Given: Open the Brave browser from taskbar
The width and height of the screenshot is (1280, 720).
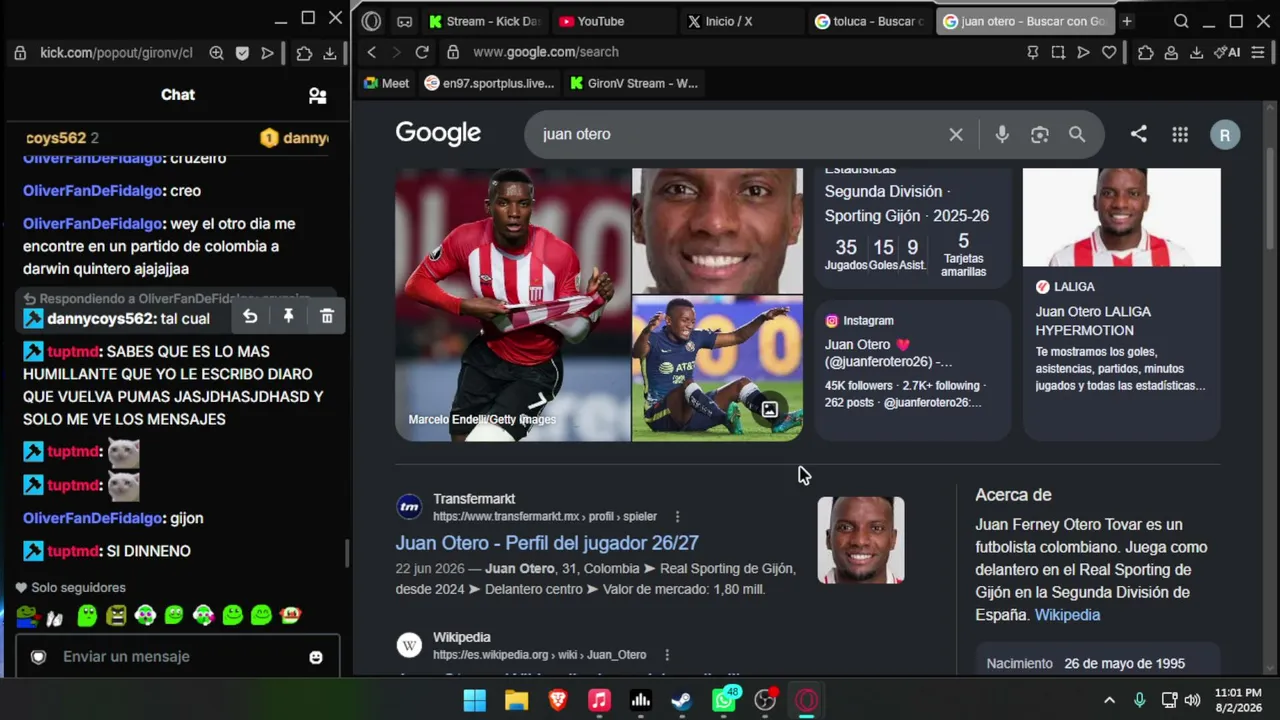Looking at the screenshot, I should coord(558,700).
